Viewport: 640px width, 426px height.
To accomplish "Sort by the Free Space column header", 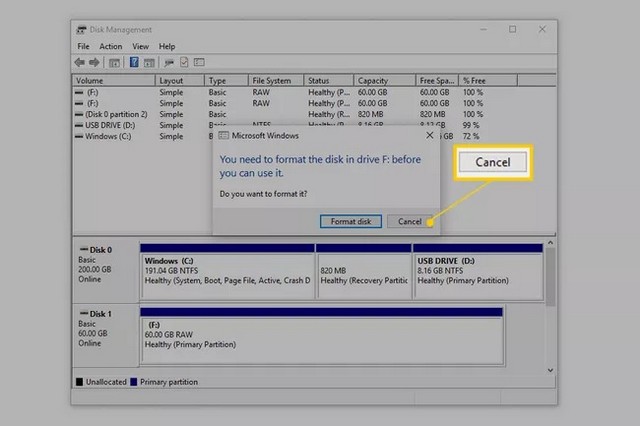I will (x=437, y=80).
